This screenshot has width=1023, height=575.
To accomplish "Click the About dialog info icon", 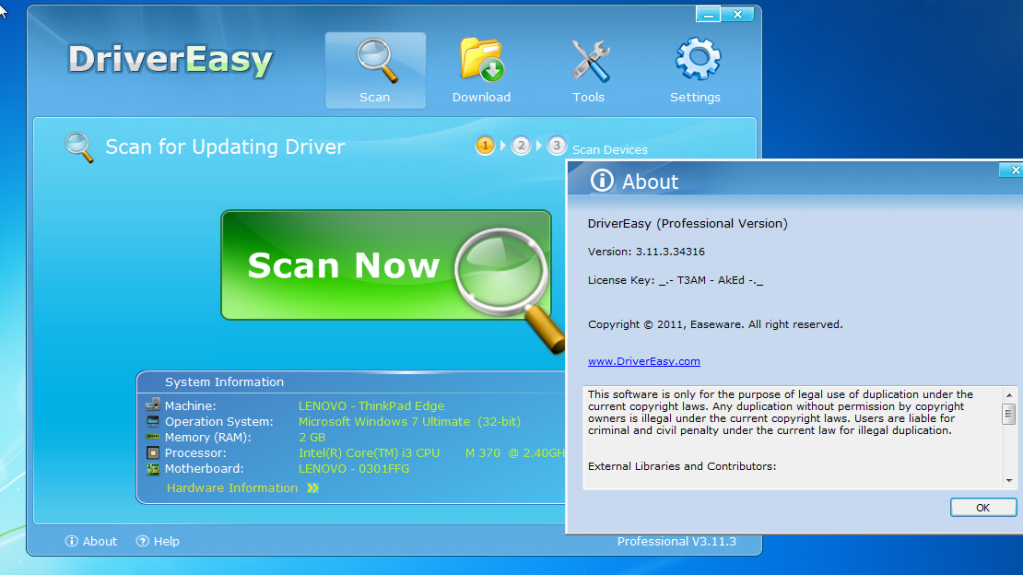I will 602,180.
